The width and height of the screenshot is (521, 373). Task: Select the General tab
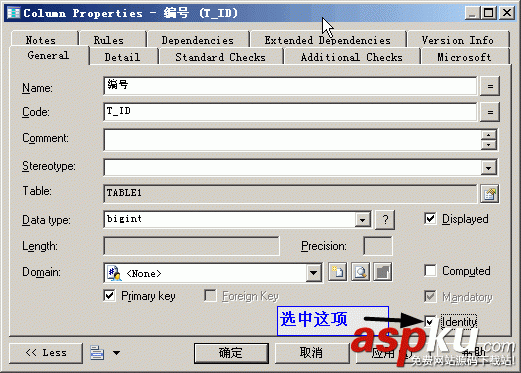[x=48, y=55]
